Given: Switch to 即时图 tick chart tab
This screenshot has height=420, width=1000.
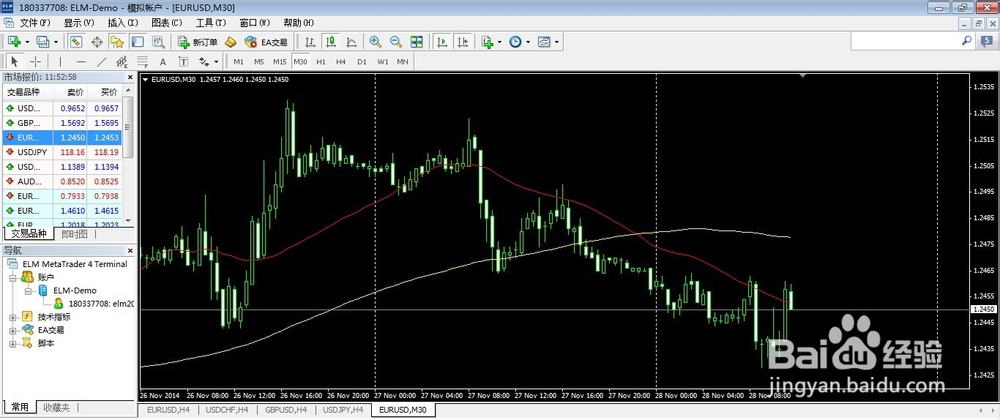Looking at the screenshot, I should pos(74,234).
